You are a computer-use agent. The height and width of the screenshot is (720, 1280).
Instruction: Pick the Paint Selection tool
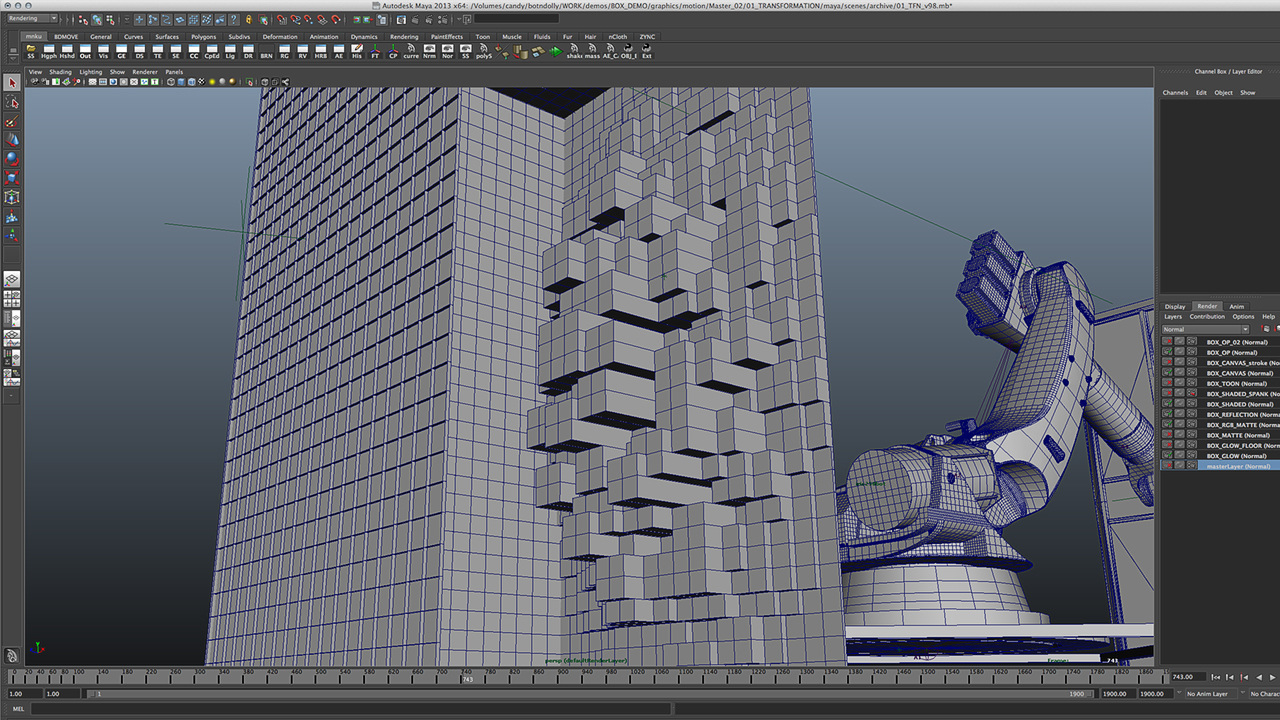12,122
